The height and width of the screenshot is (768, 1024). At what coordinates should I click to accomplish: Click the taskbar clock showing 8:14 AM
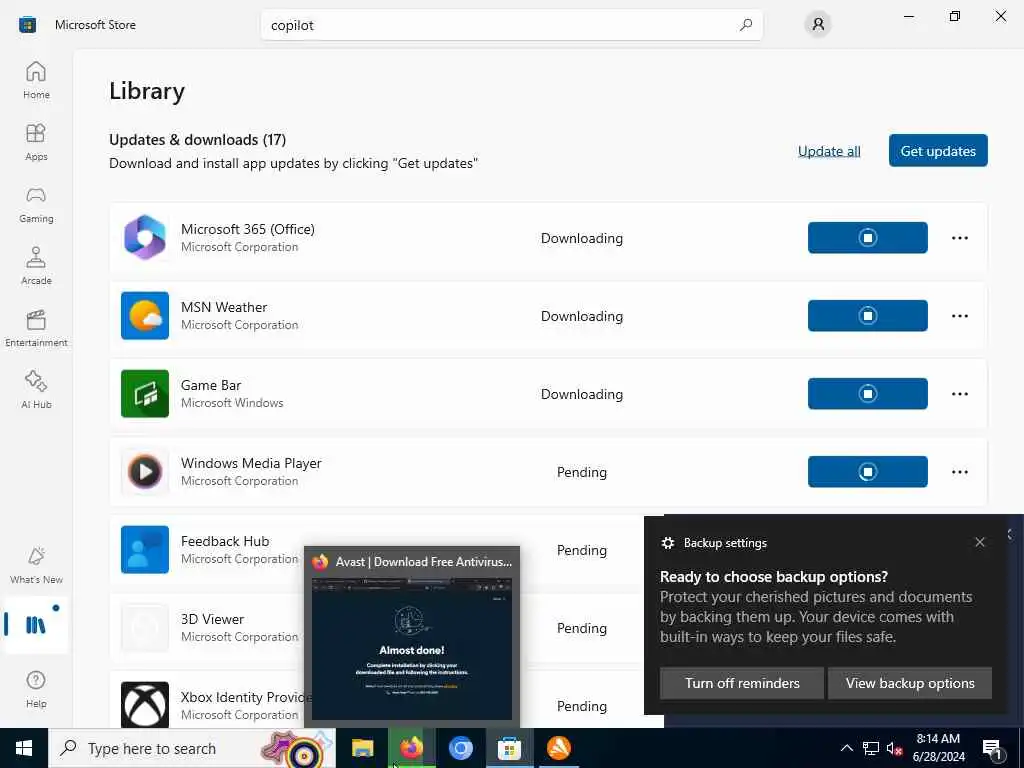938,748
